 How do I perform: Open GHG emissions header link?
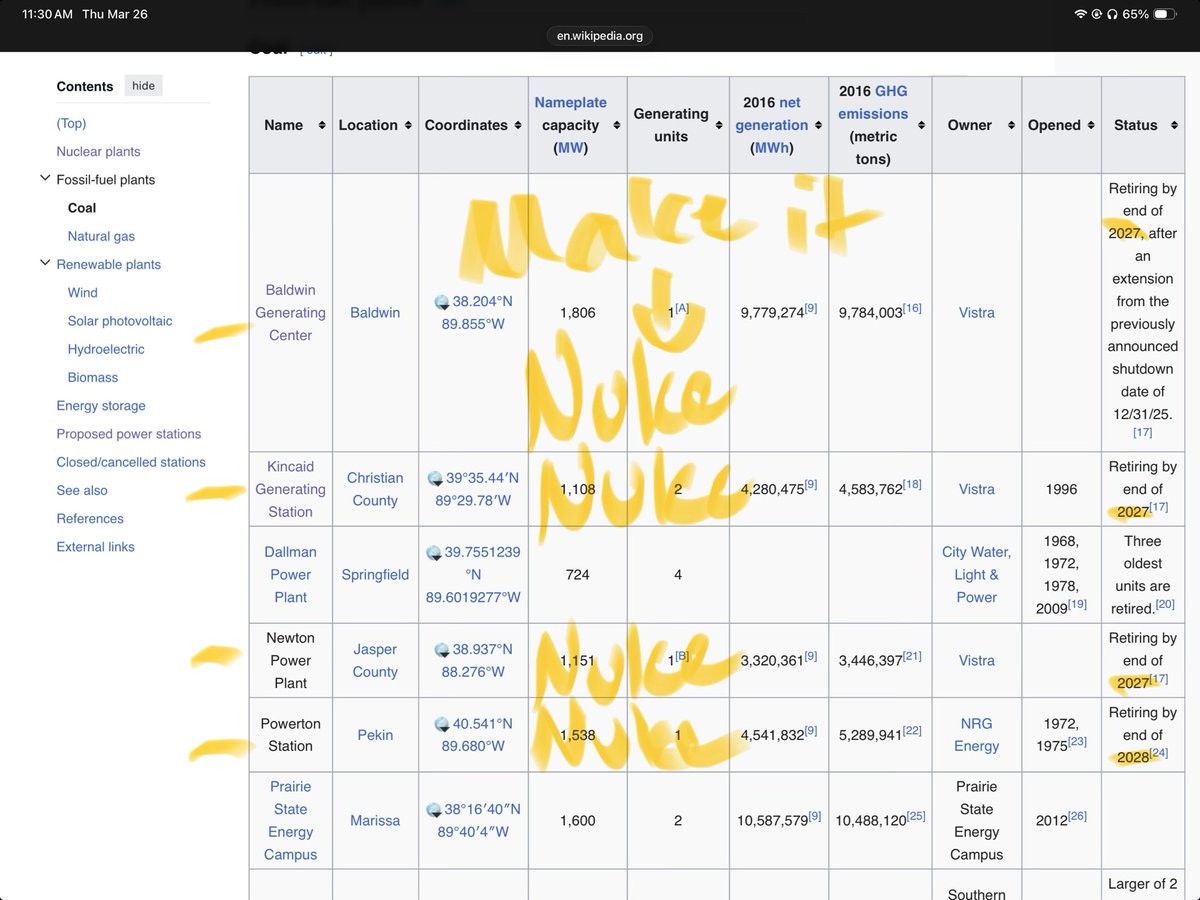coord(873,102)
